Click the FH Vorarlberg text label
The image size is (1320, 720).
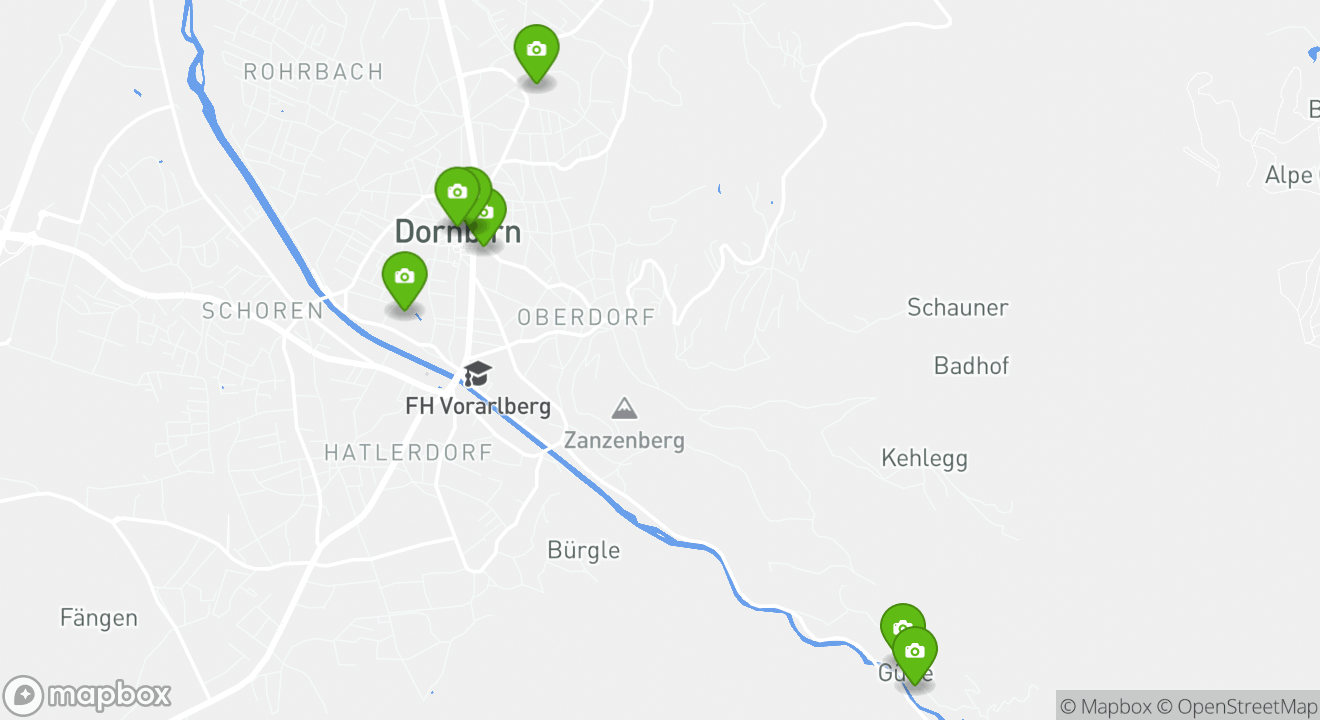coord(478,407)
